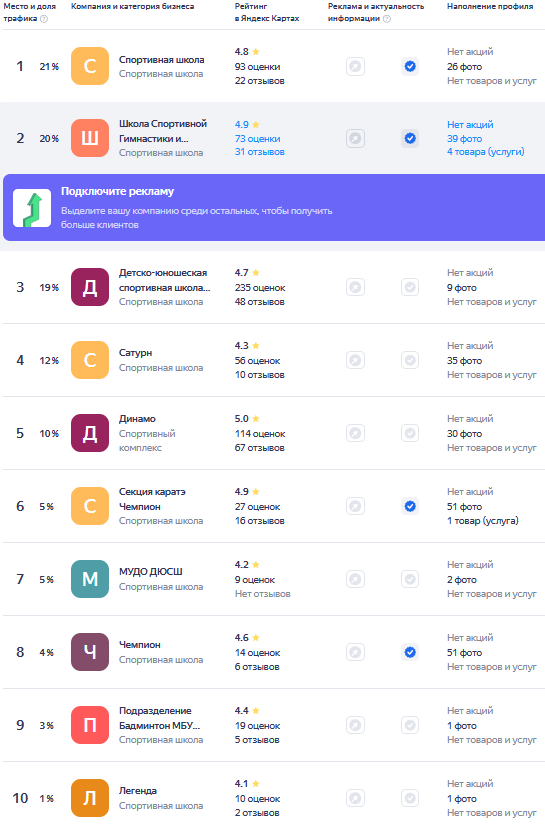Open the Подключите рекламу banner
The width and height of the screenshot is (545, 825).
pos(274,208)
